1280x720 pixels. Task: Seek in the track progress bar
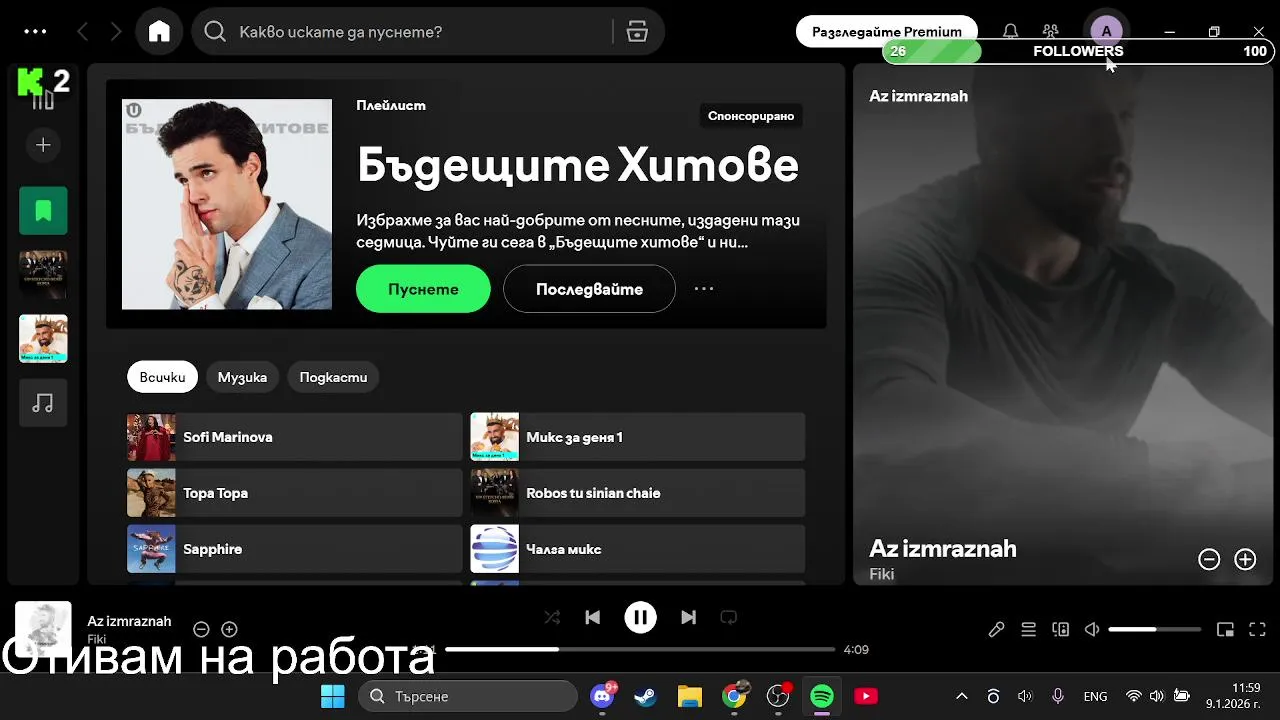tap(640, 649)
